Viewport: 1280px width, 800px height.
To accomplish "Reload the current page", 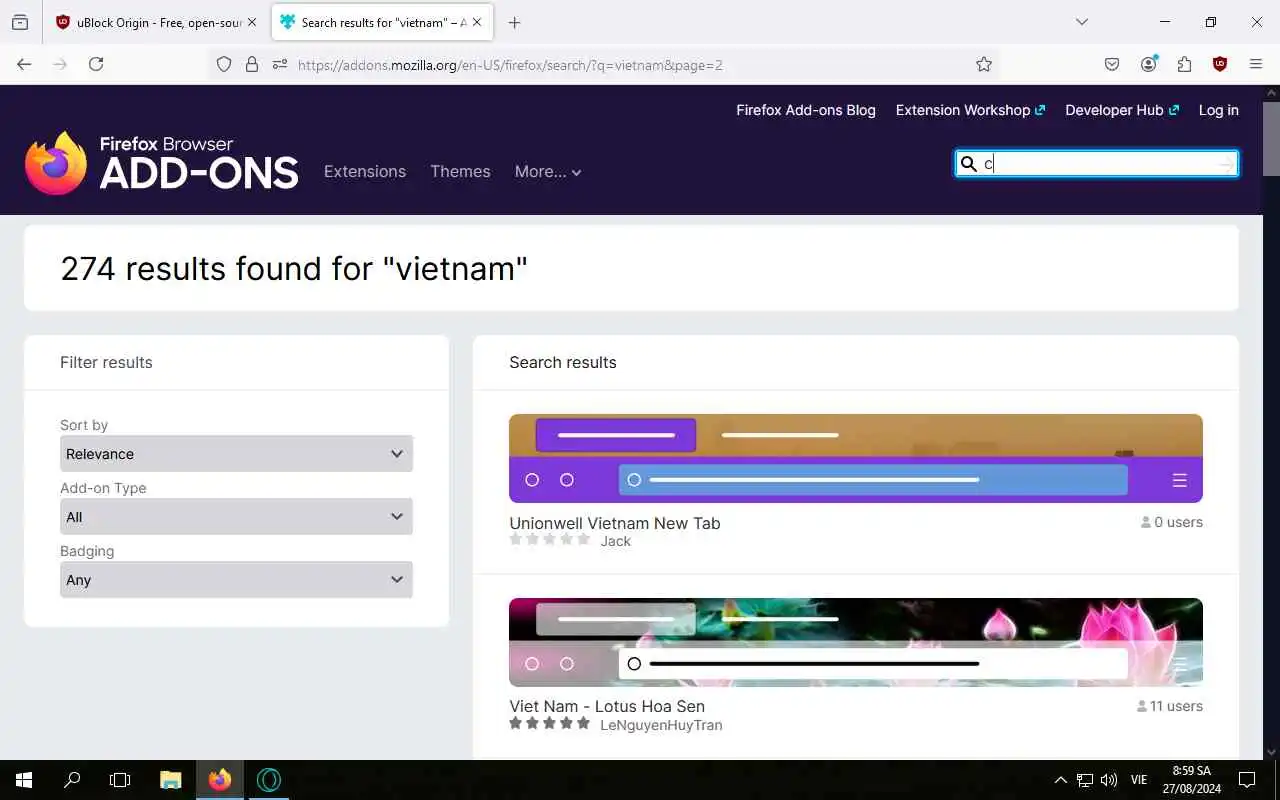I will pos(96,64).
